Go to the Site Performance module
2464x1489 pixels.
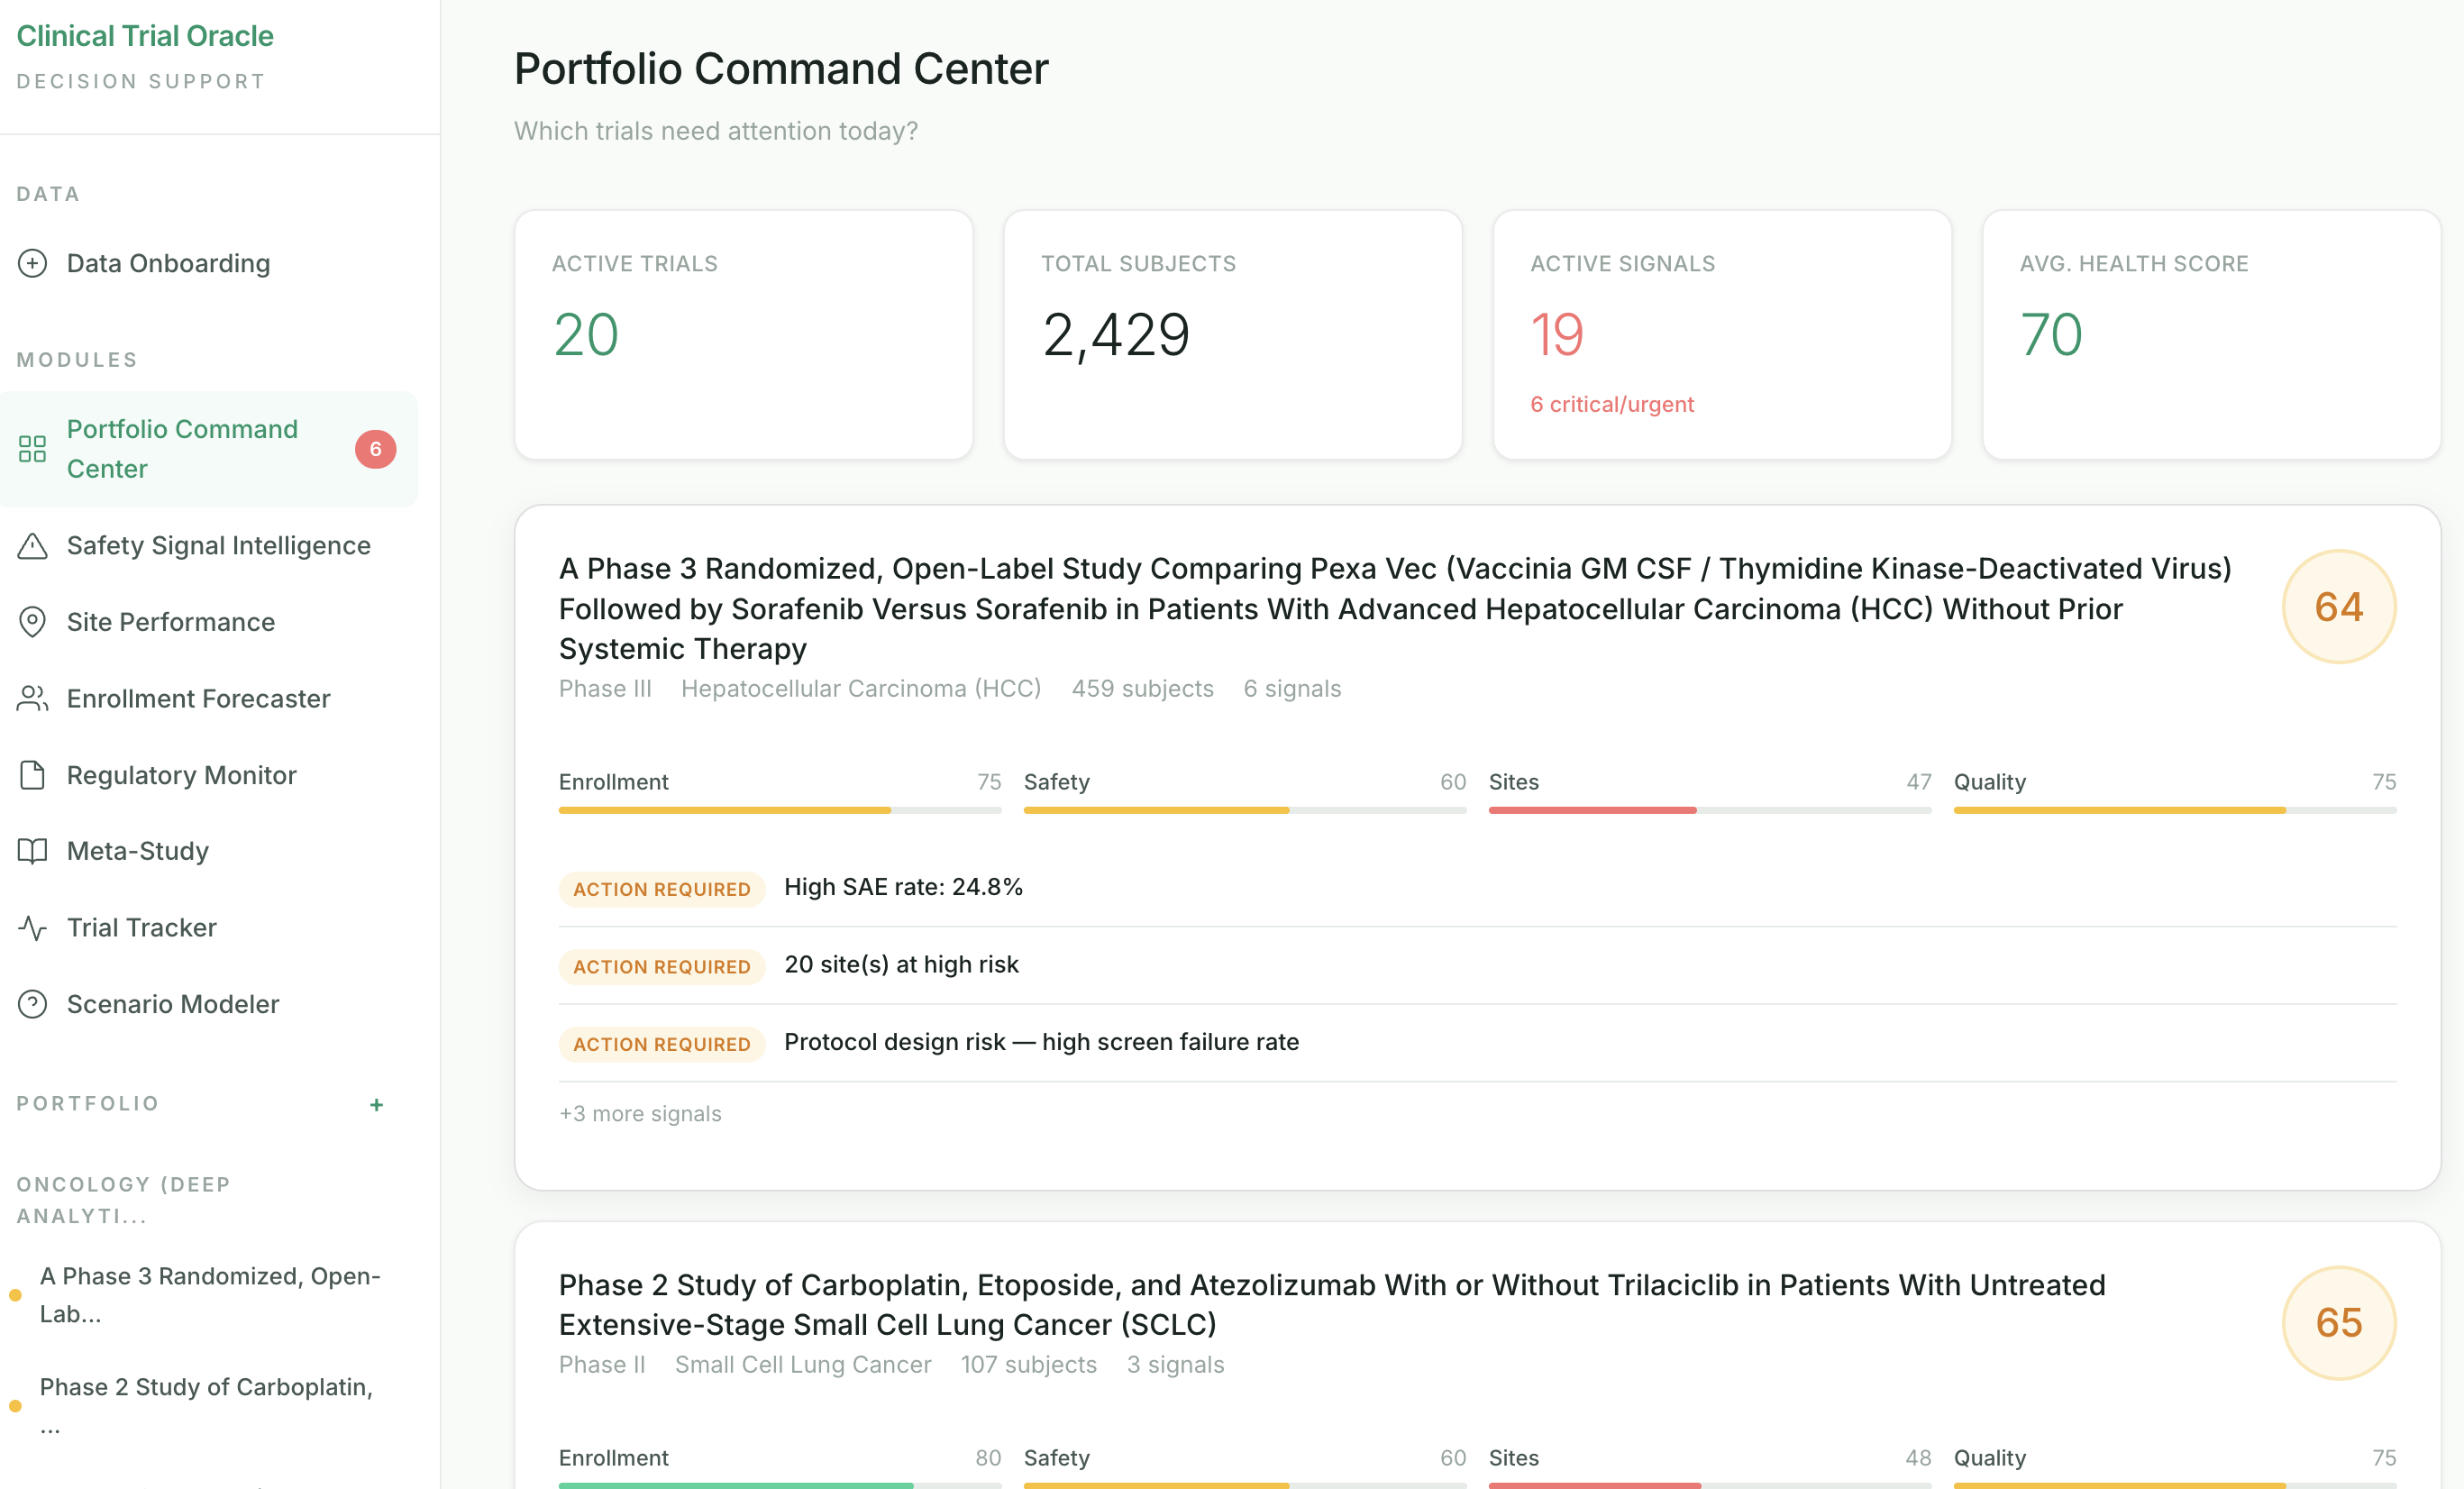click(x=208, y=622)
